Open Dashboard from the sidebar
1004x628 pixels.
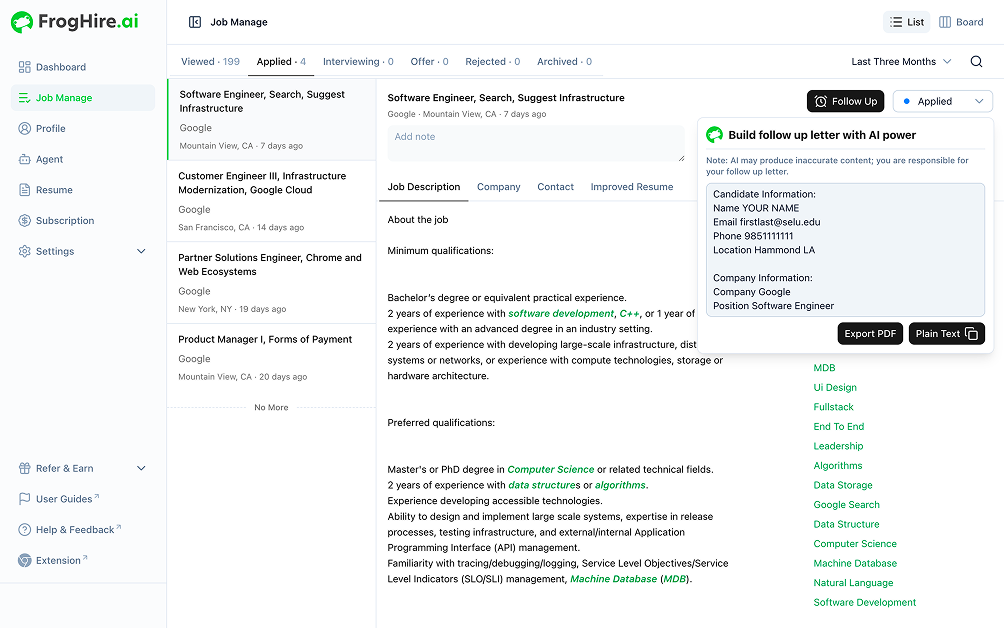click(x=60, y=67)
